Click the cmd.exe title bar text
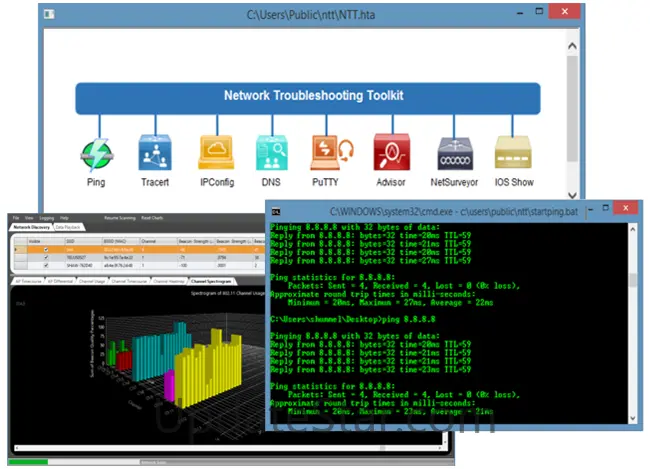 [454, 212]
